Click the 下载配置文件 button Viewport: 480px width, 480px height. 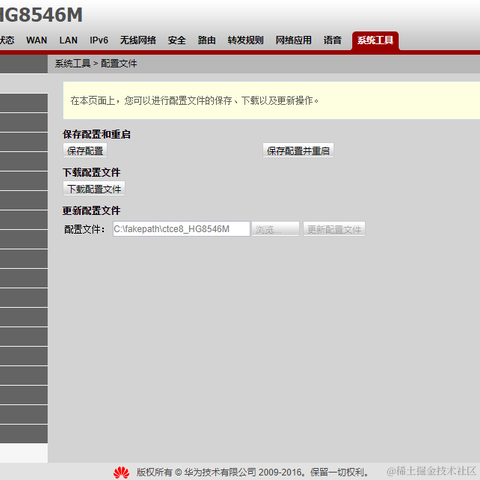[x=94, y=189]
